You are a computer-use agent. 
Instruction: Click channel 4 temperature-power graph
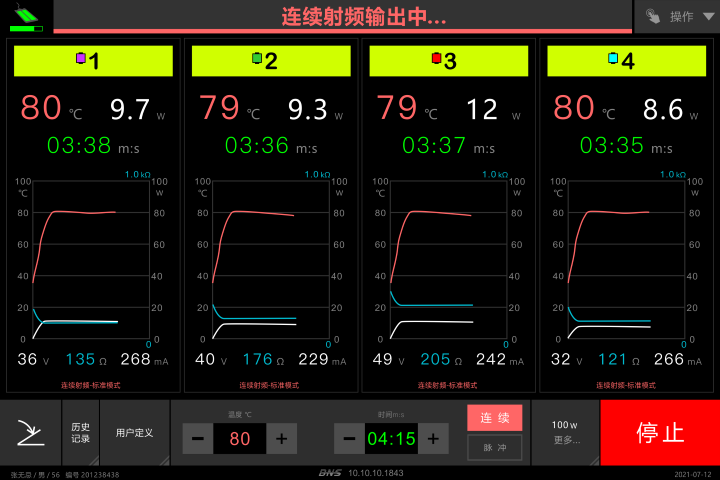click(627, 260)
